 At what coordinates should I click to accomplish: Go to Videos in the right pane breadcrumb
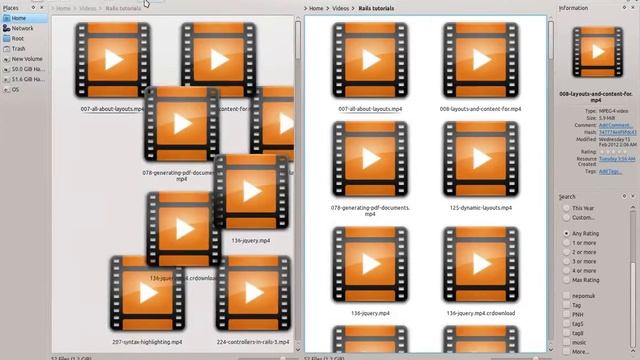[340, 8]
